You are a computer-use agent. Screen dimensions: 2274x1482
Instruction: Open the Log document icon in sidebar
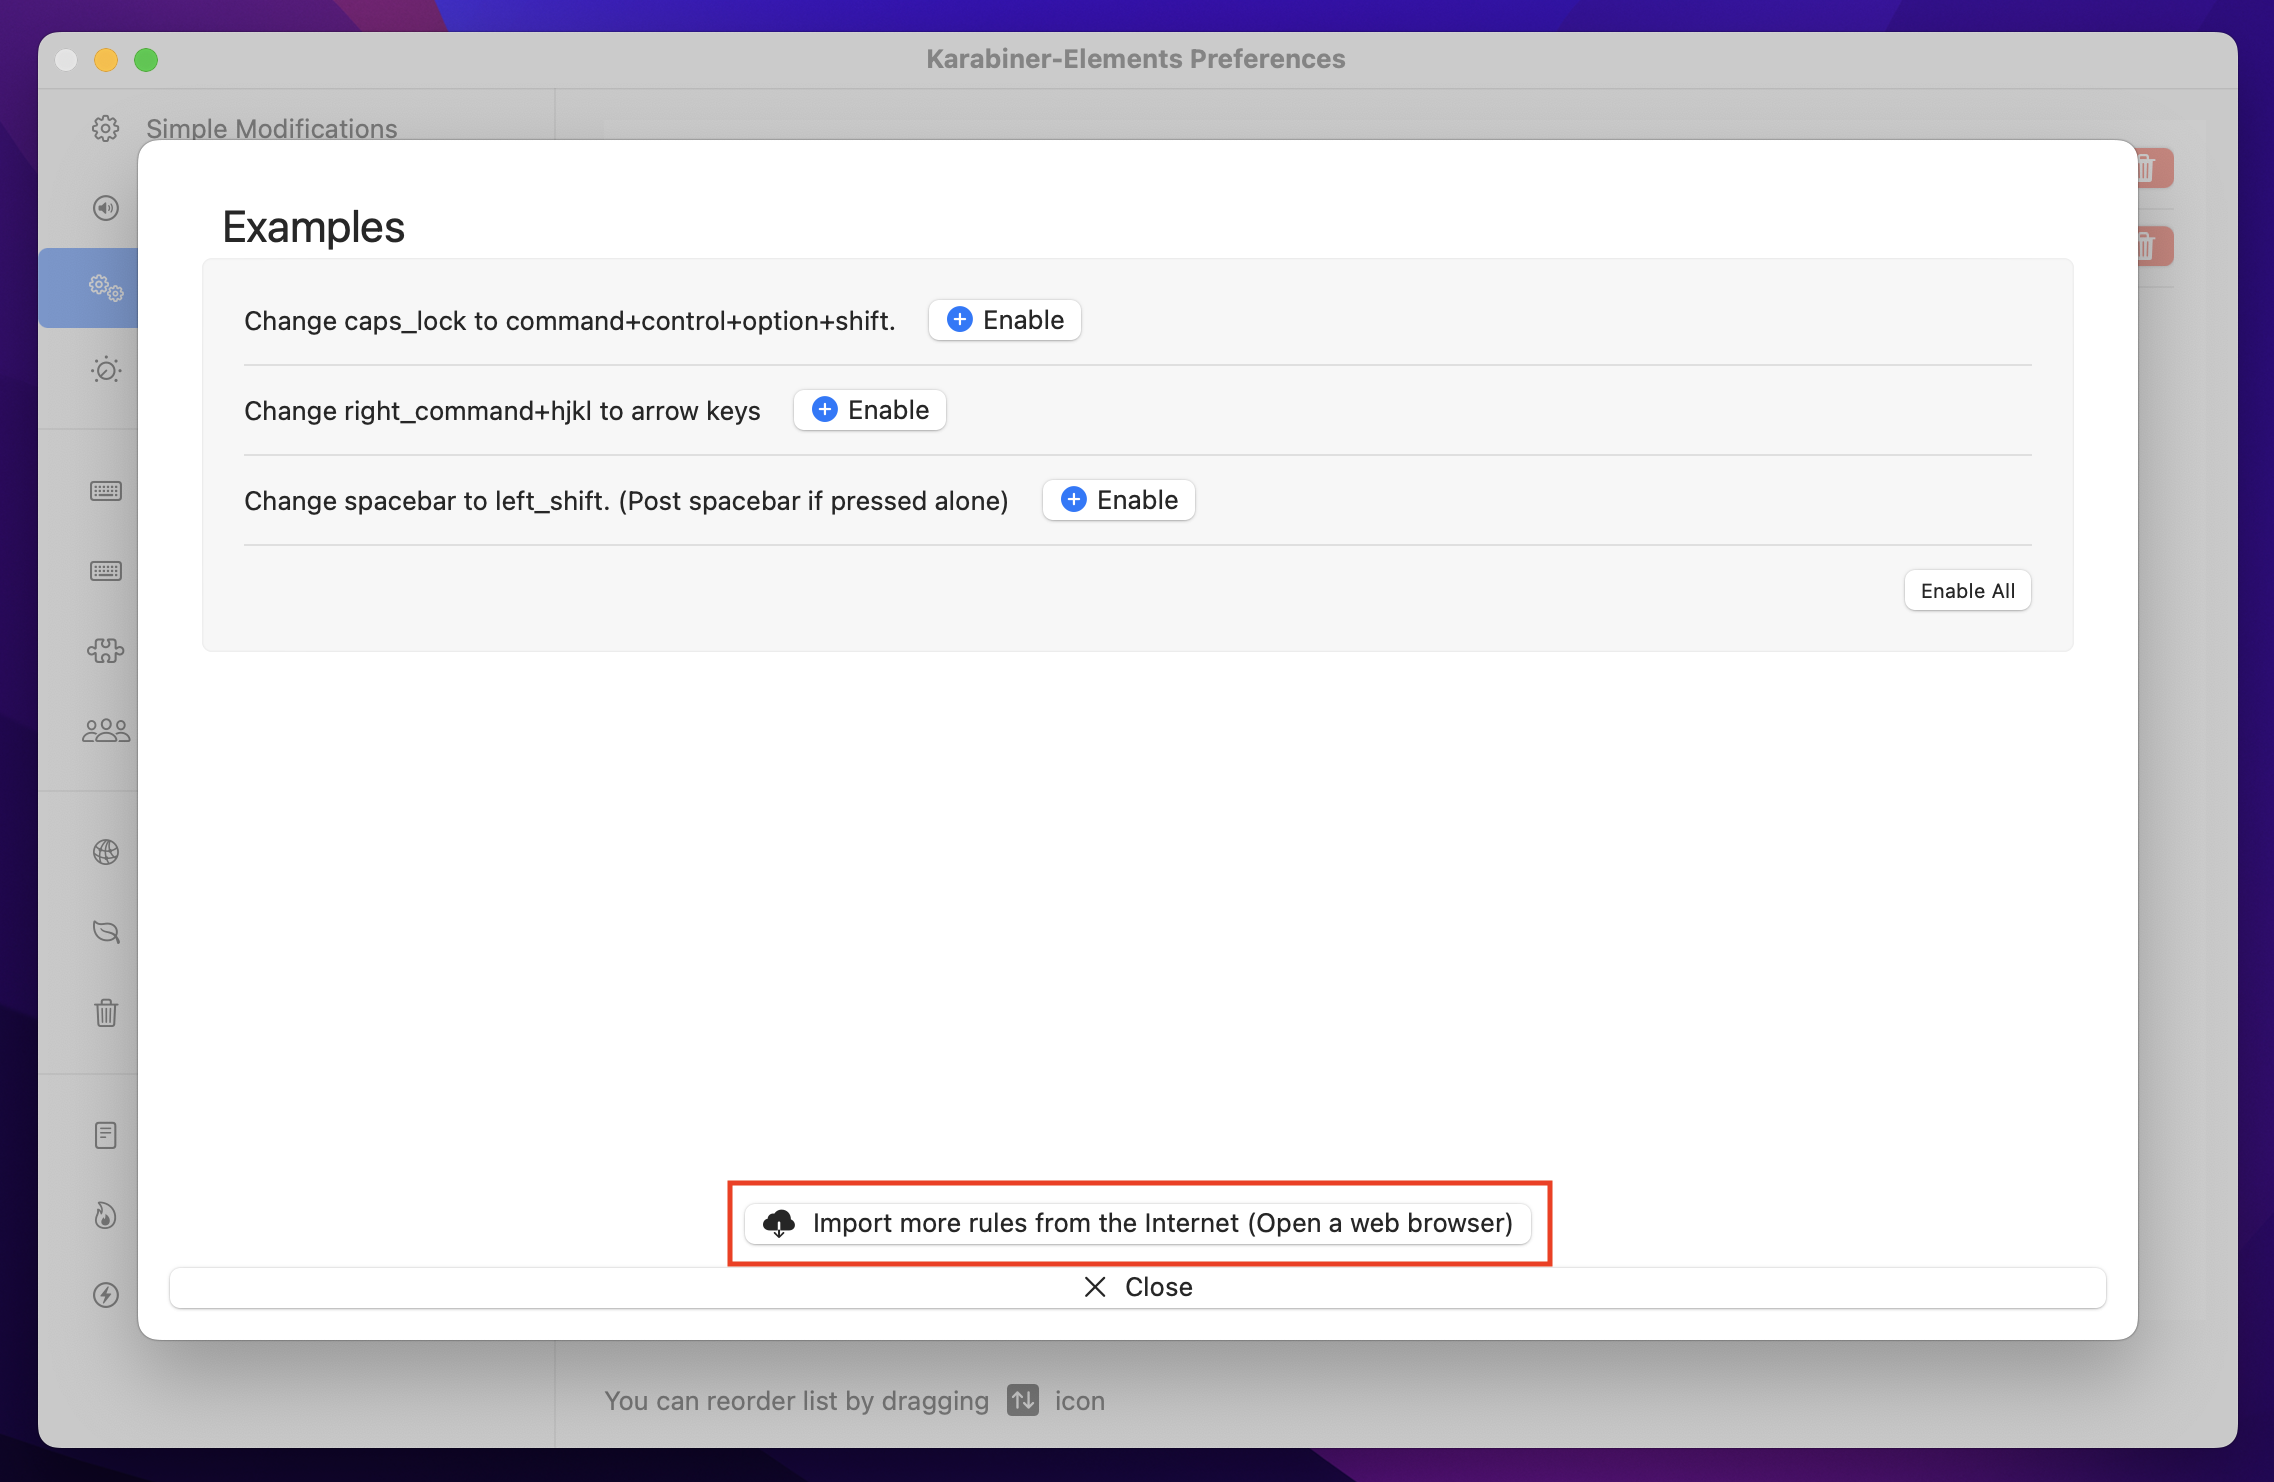[x=106, y=1135]
